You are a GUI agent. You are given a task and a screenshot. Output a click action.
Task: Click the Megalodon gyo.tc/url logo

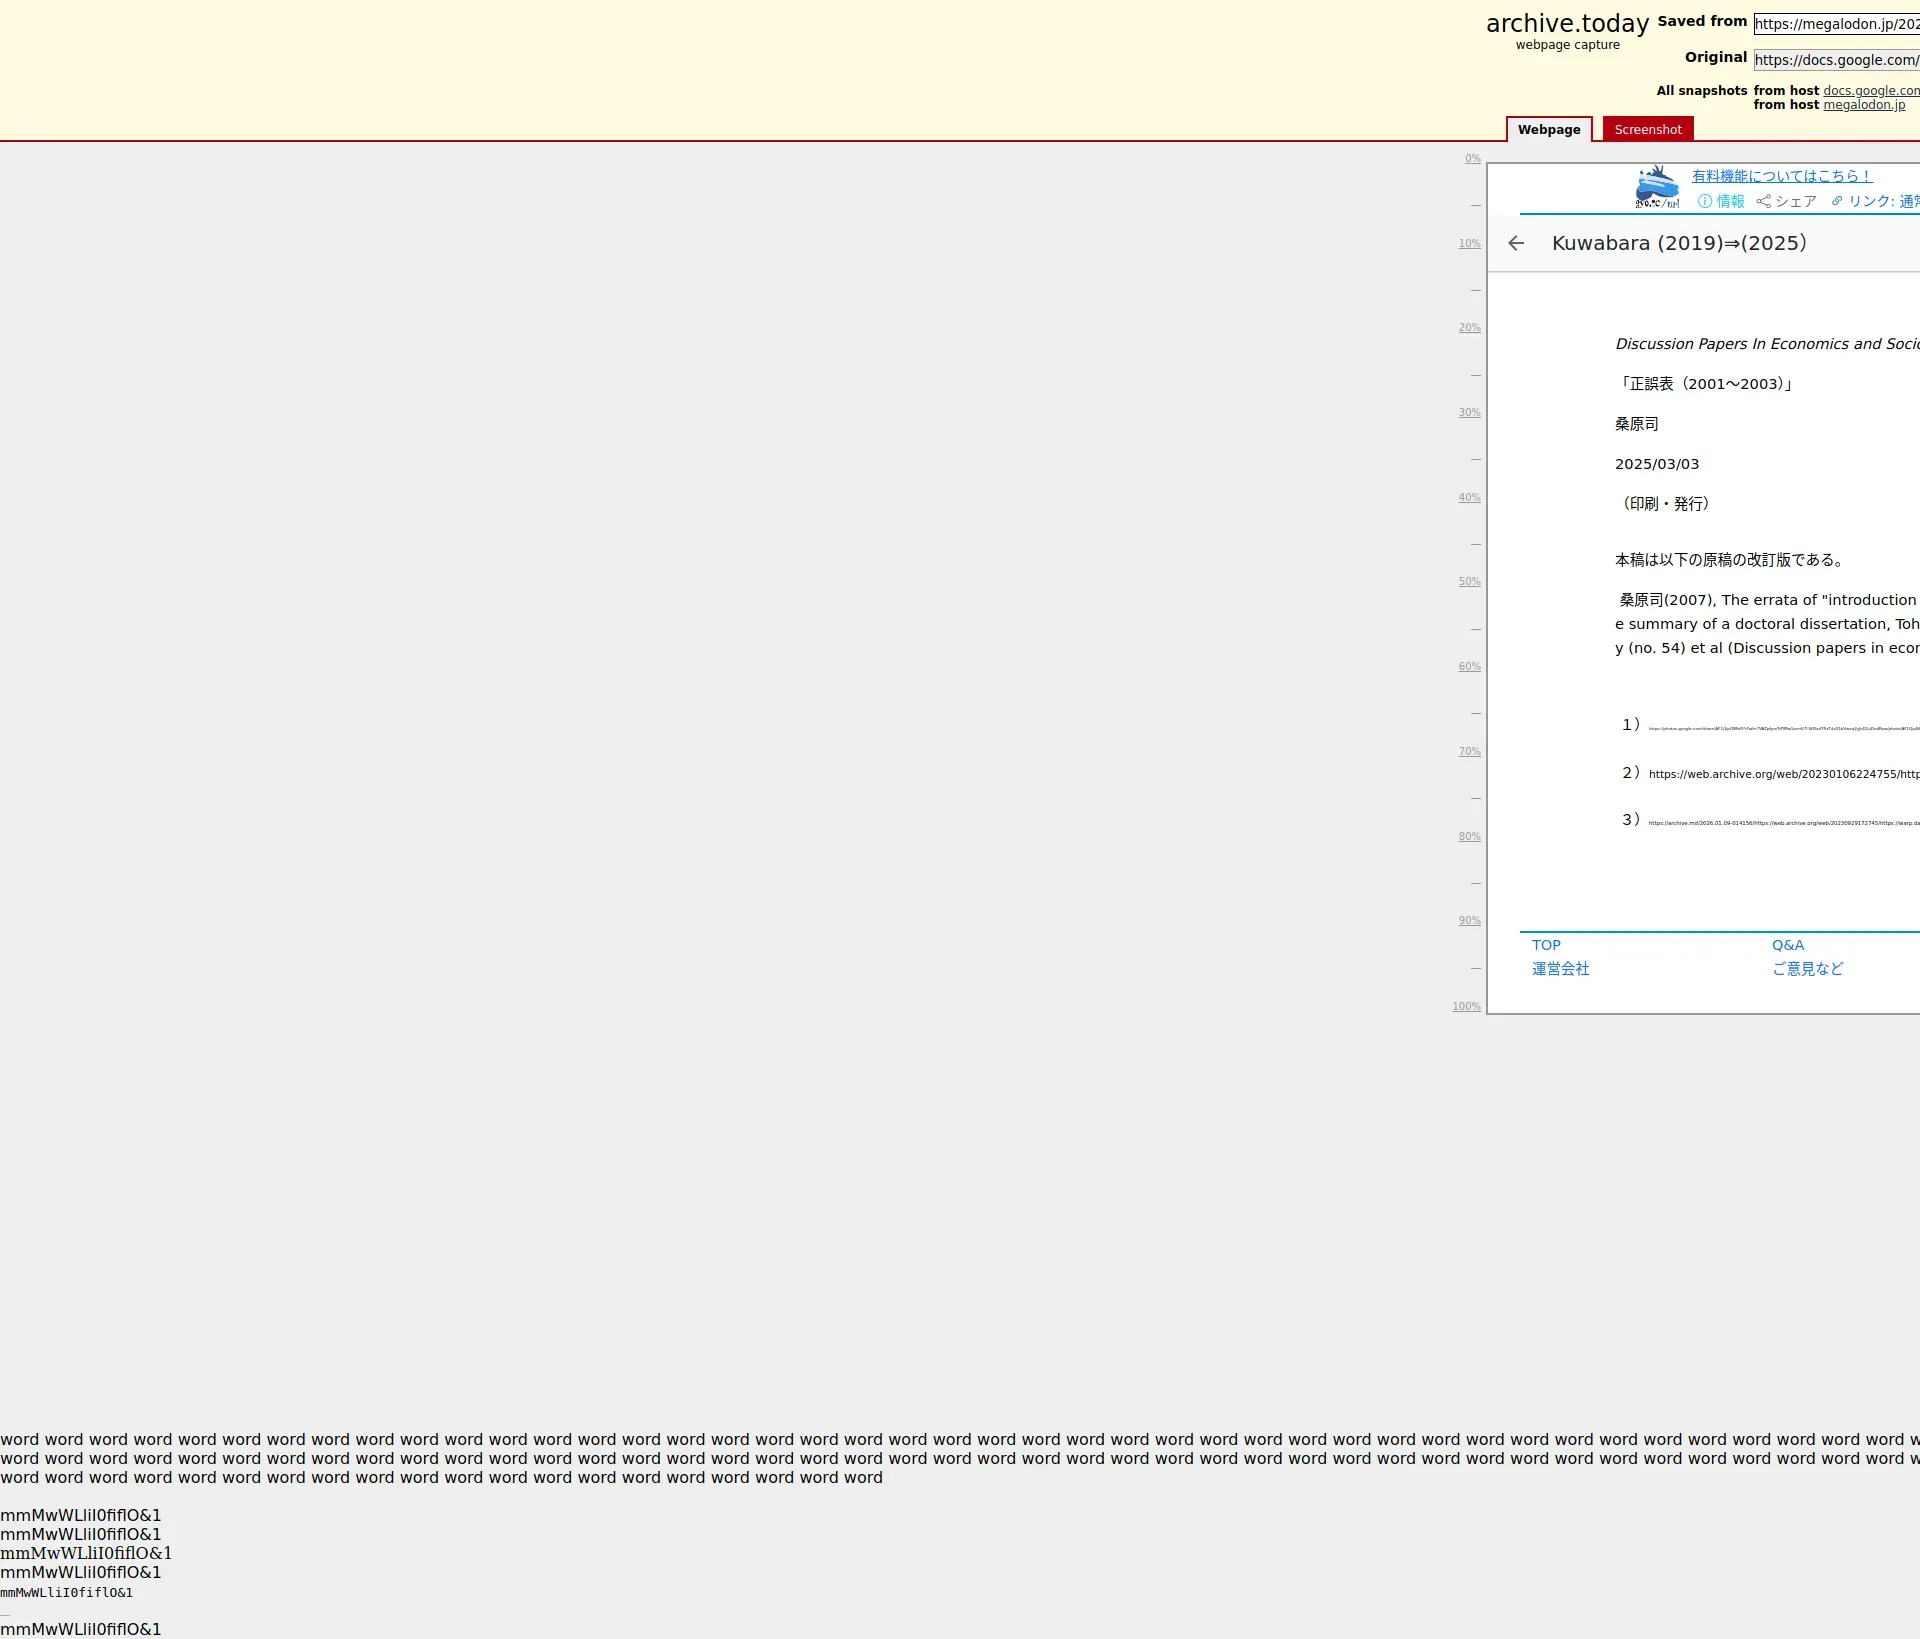pos(1656,188)
